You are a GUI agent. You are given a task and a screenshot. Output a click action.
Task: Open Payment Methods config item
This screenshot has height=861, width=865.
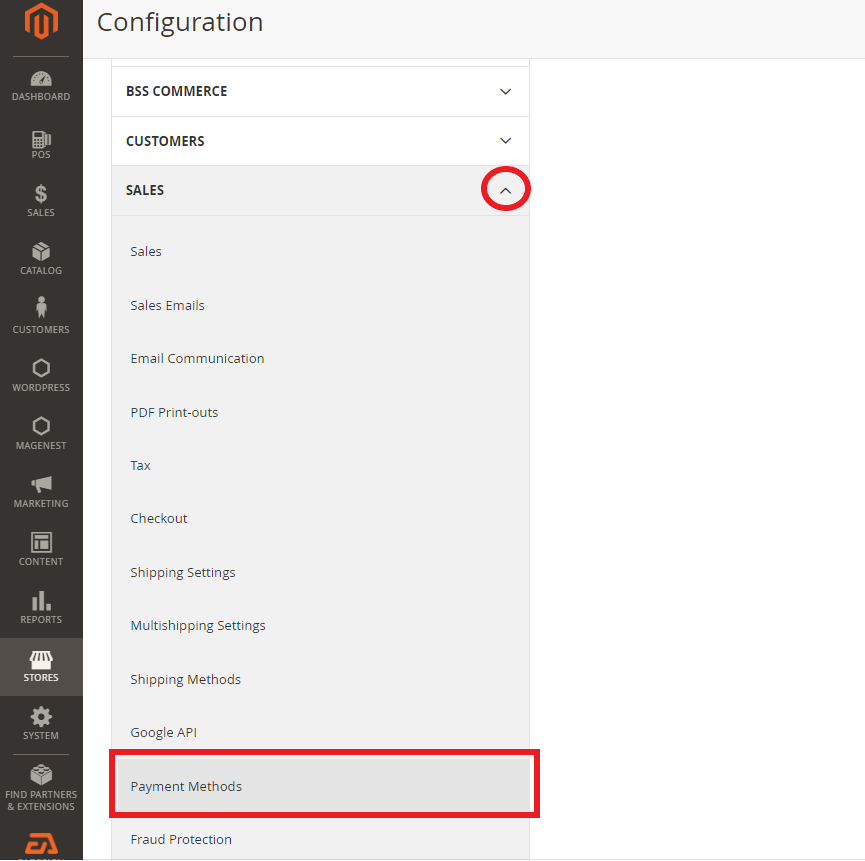pyautogui.click(x=323, y=785)
